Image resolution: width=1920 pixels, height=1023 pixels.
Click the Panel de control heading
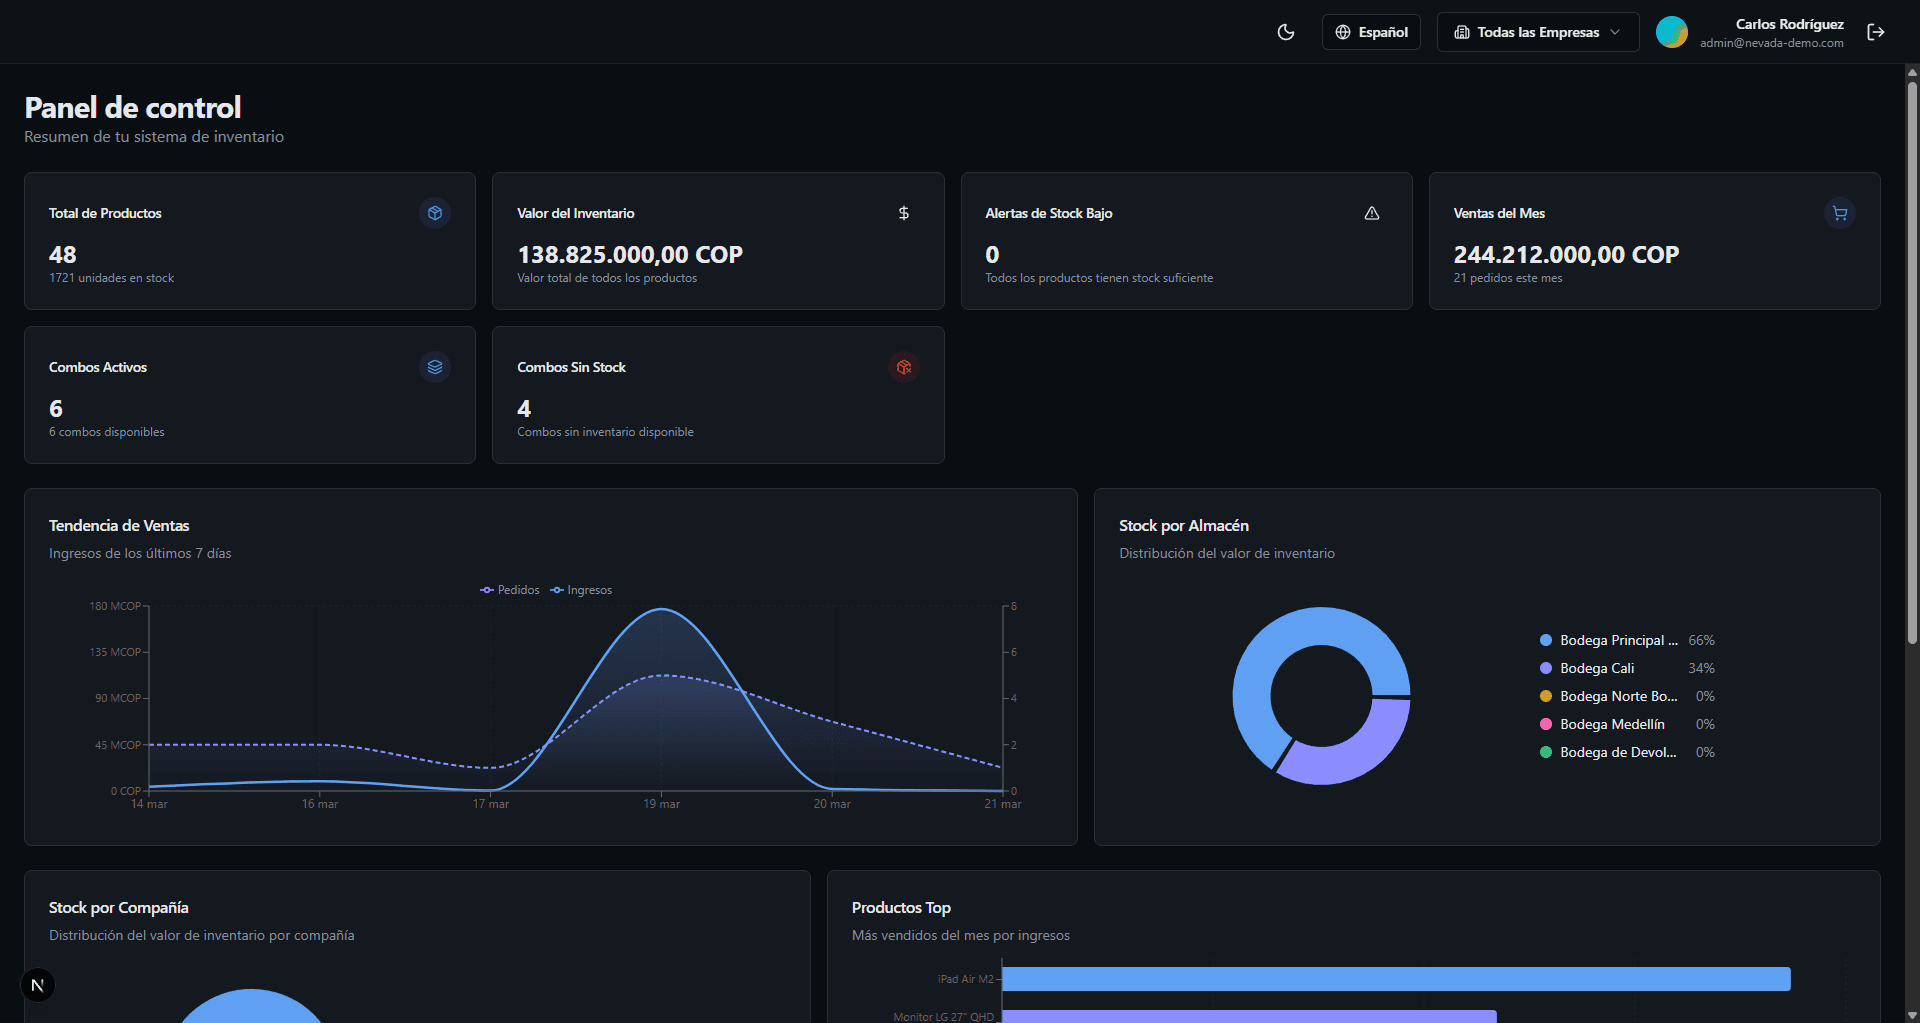(131, 107)
